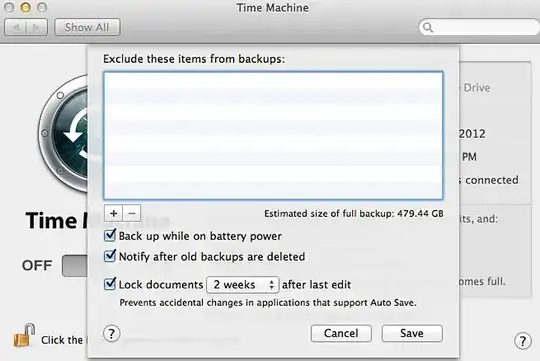This screenshot has width=540, height=361.
Task: Save the Time Machine options
Action: 412,333
